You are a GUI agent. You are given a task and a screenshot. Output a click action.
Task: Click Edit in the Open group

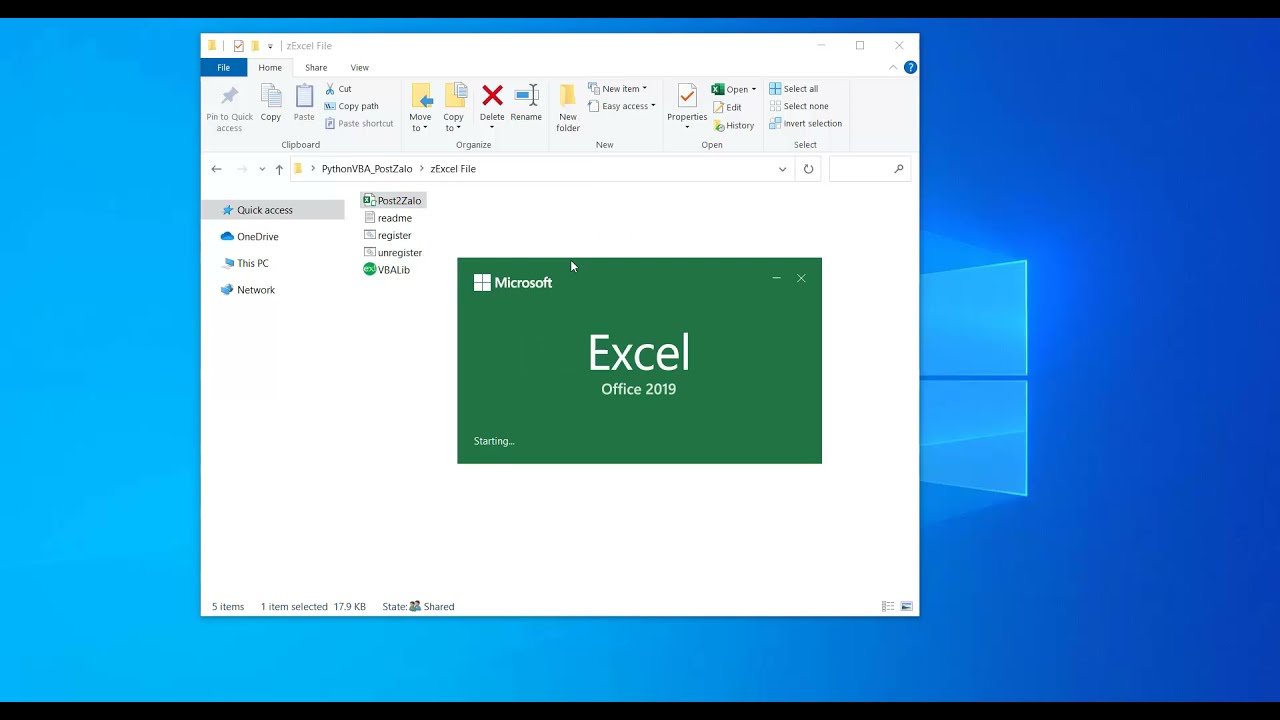pyautogui.click(x=727, y=107)
